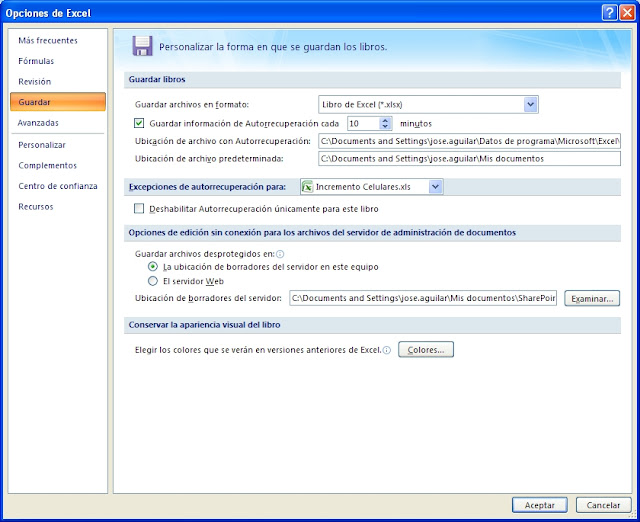The width and height of the screenshot is (640, 522).
Task: Click the Autorrecuperación minutes value field
Action: pyautogui.click(x=363, y=123)
